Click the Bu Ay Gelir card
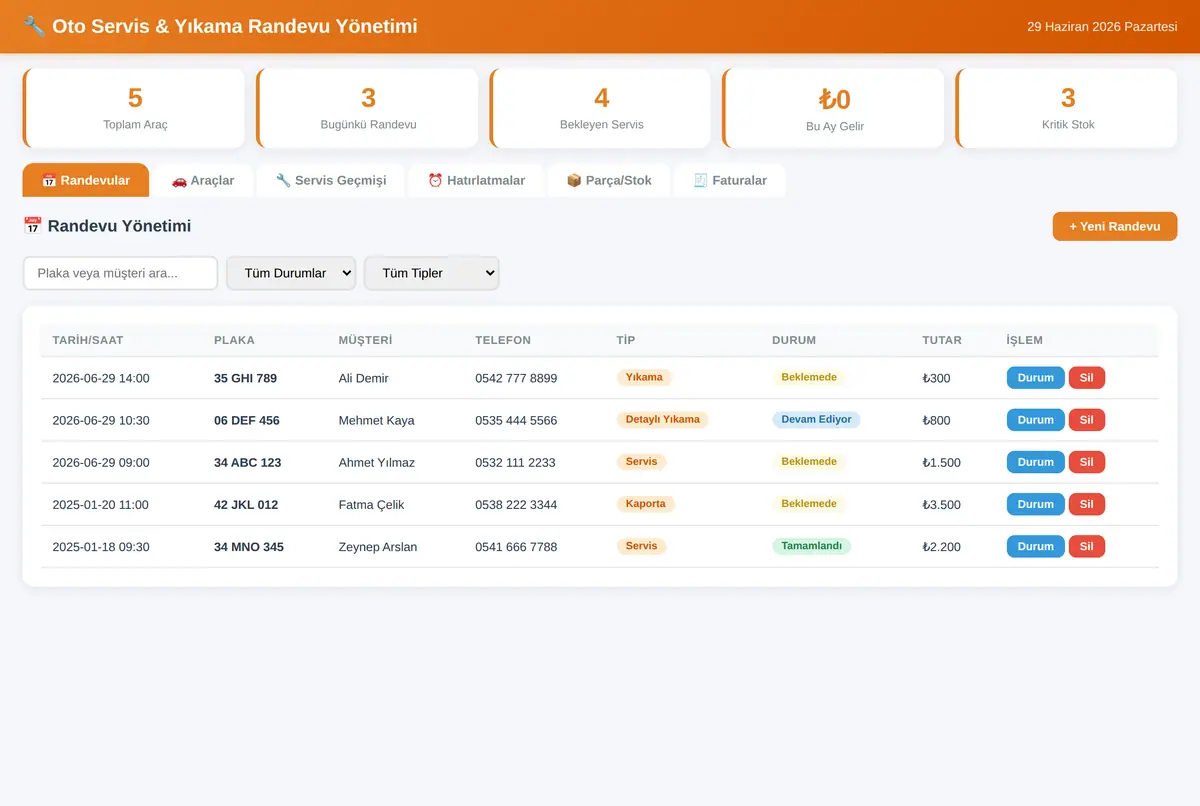The height and width of the screenshot is (806, 1200). coord(833,108)
